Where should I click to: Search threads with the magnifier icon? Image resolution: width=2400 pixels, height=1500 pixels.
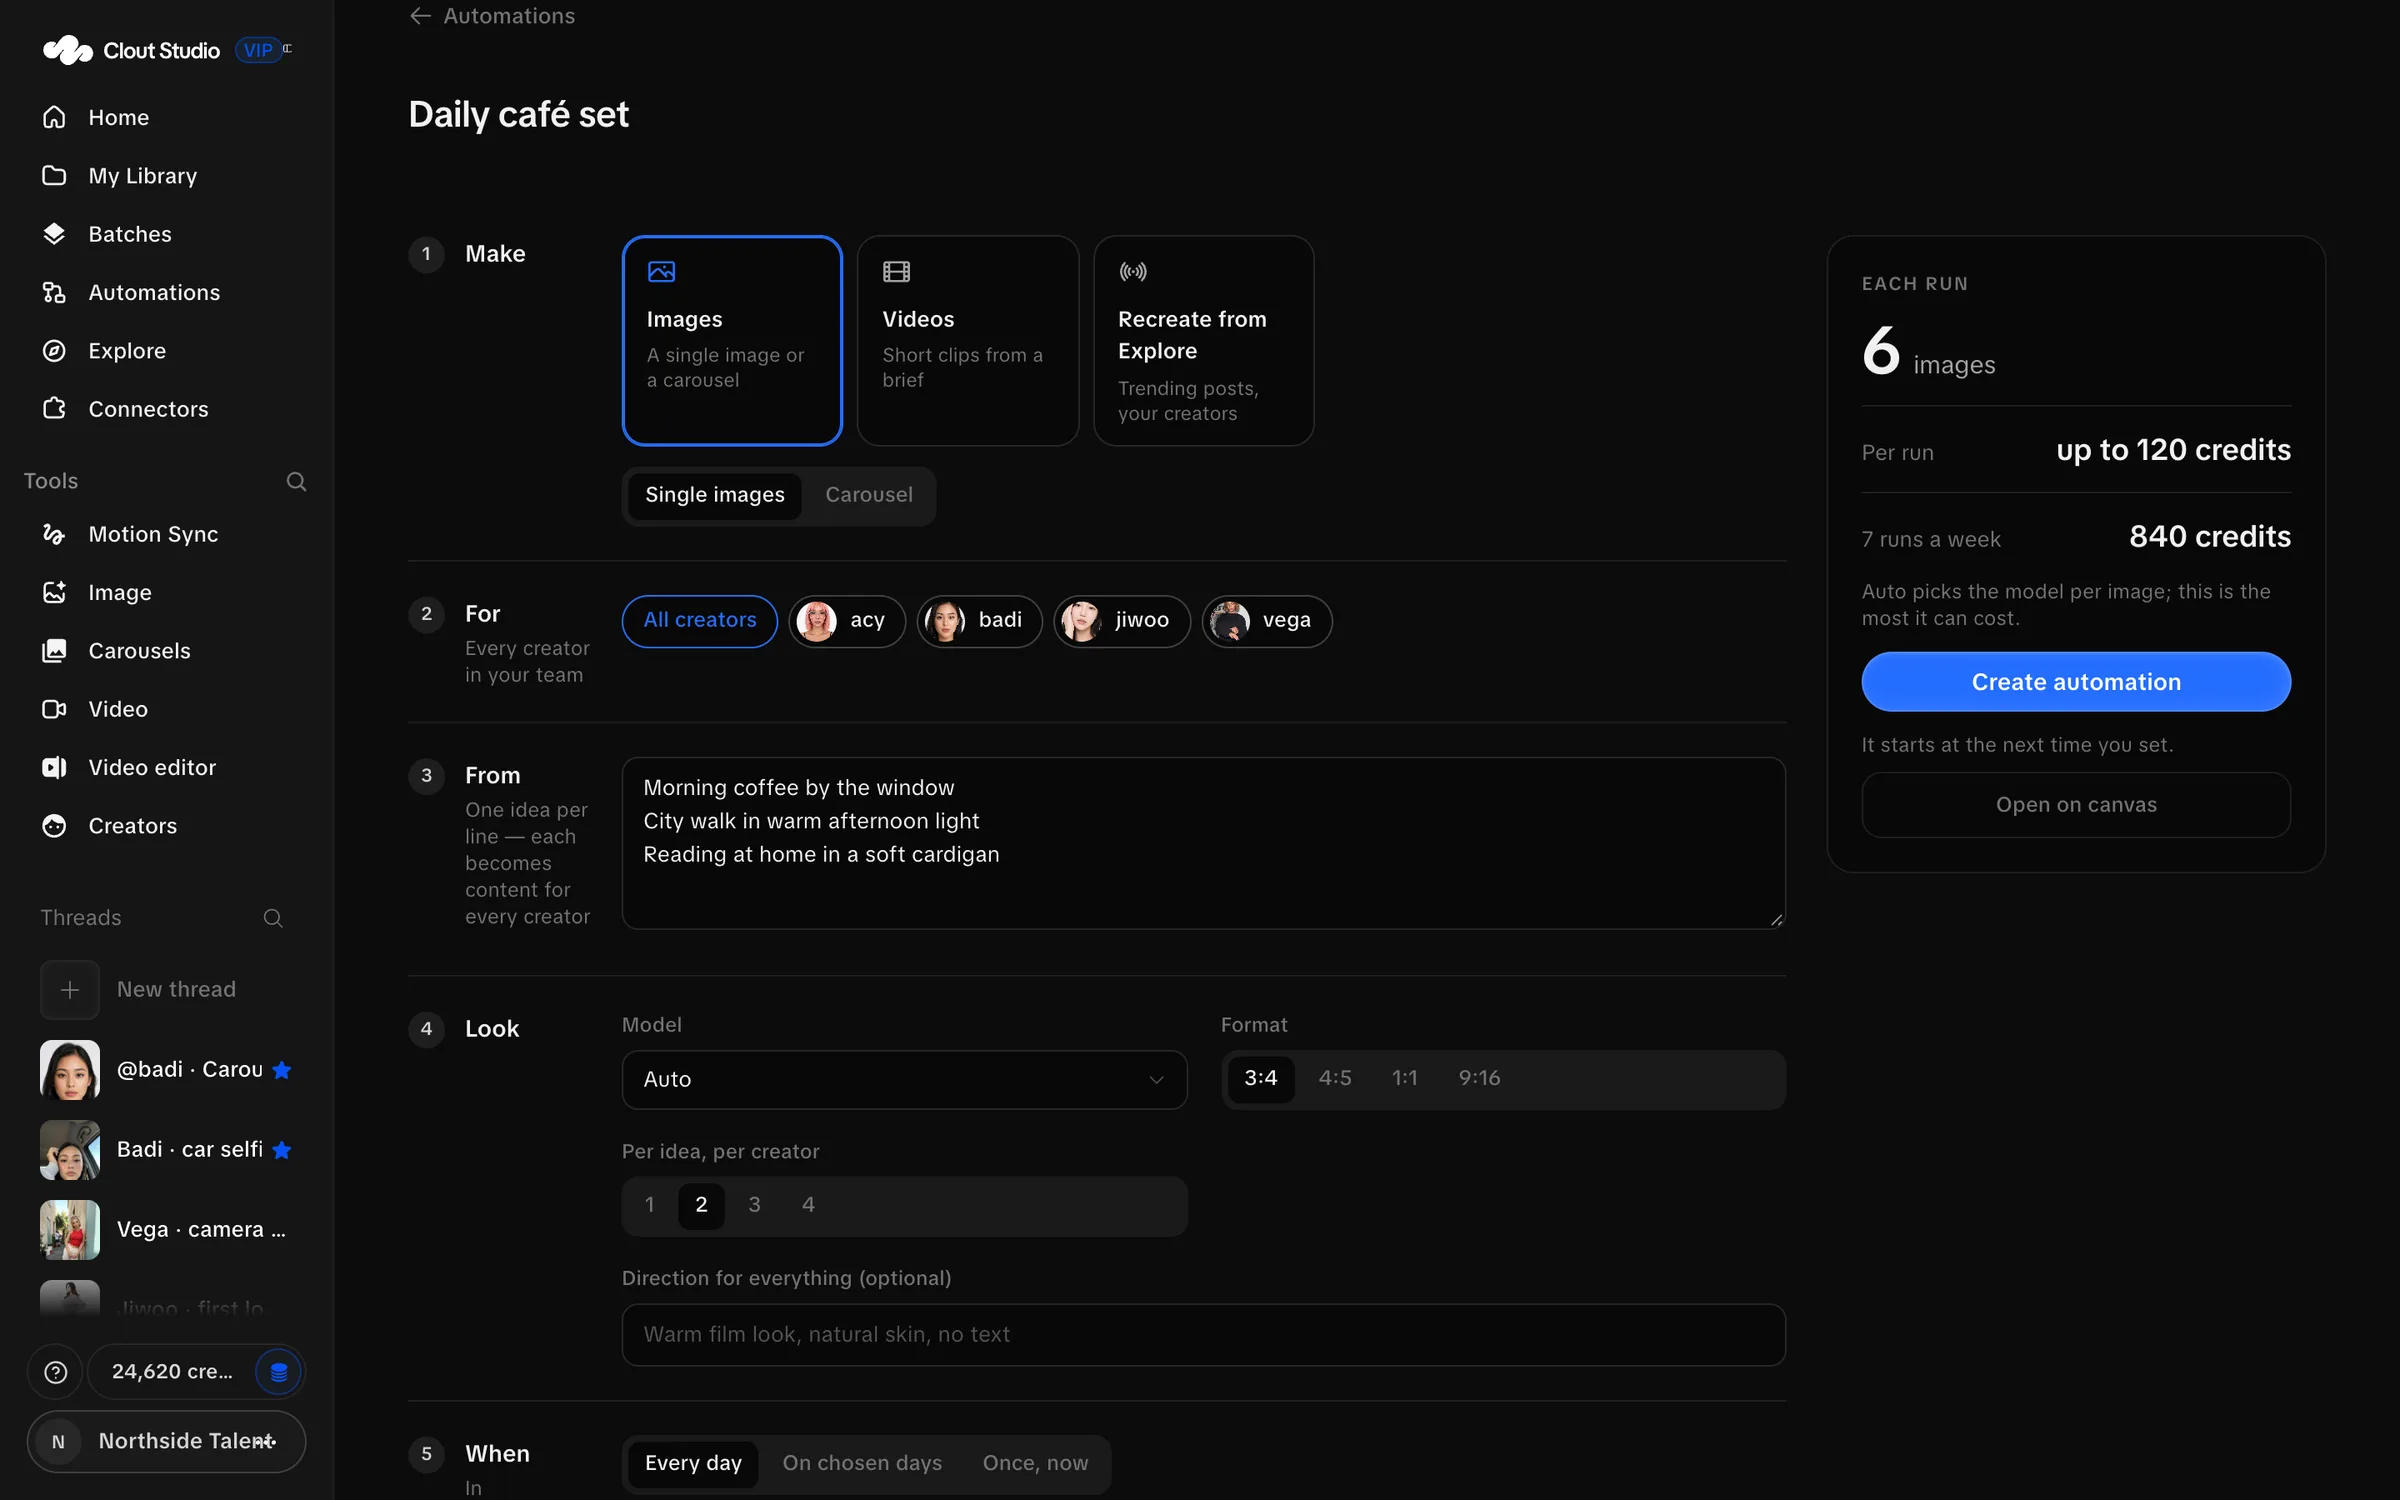(x=273, y=918)
